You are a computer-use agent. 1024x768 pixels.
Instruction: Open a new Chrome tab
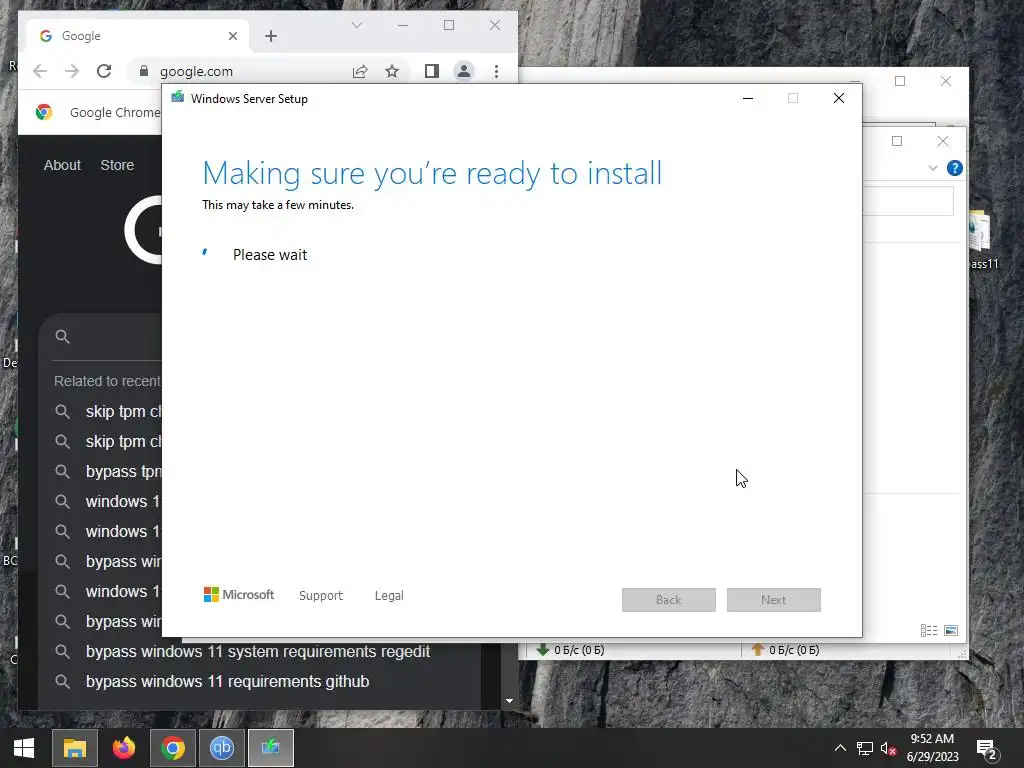pos(271,36)
